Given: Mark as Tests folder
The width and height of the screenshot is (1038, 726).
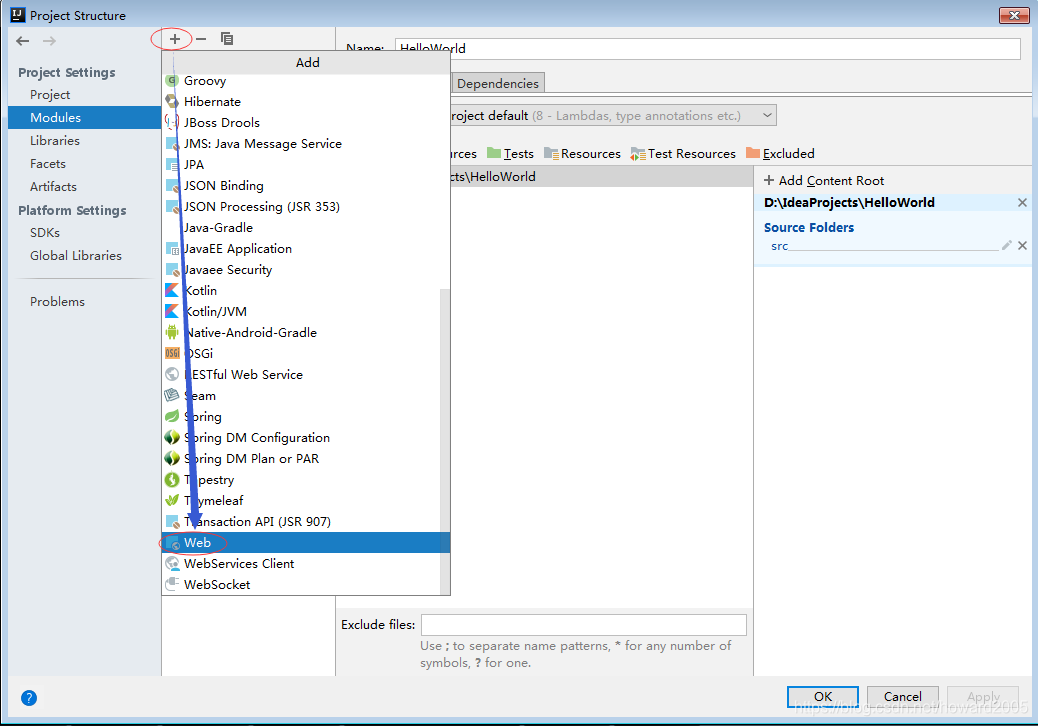Looking at the screenshot, I should pyautogui.click(x=510, y=154).
